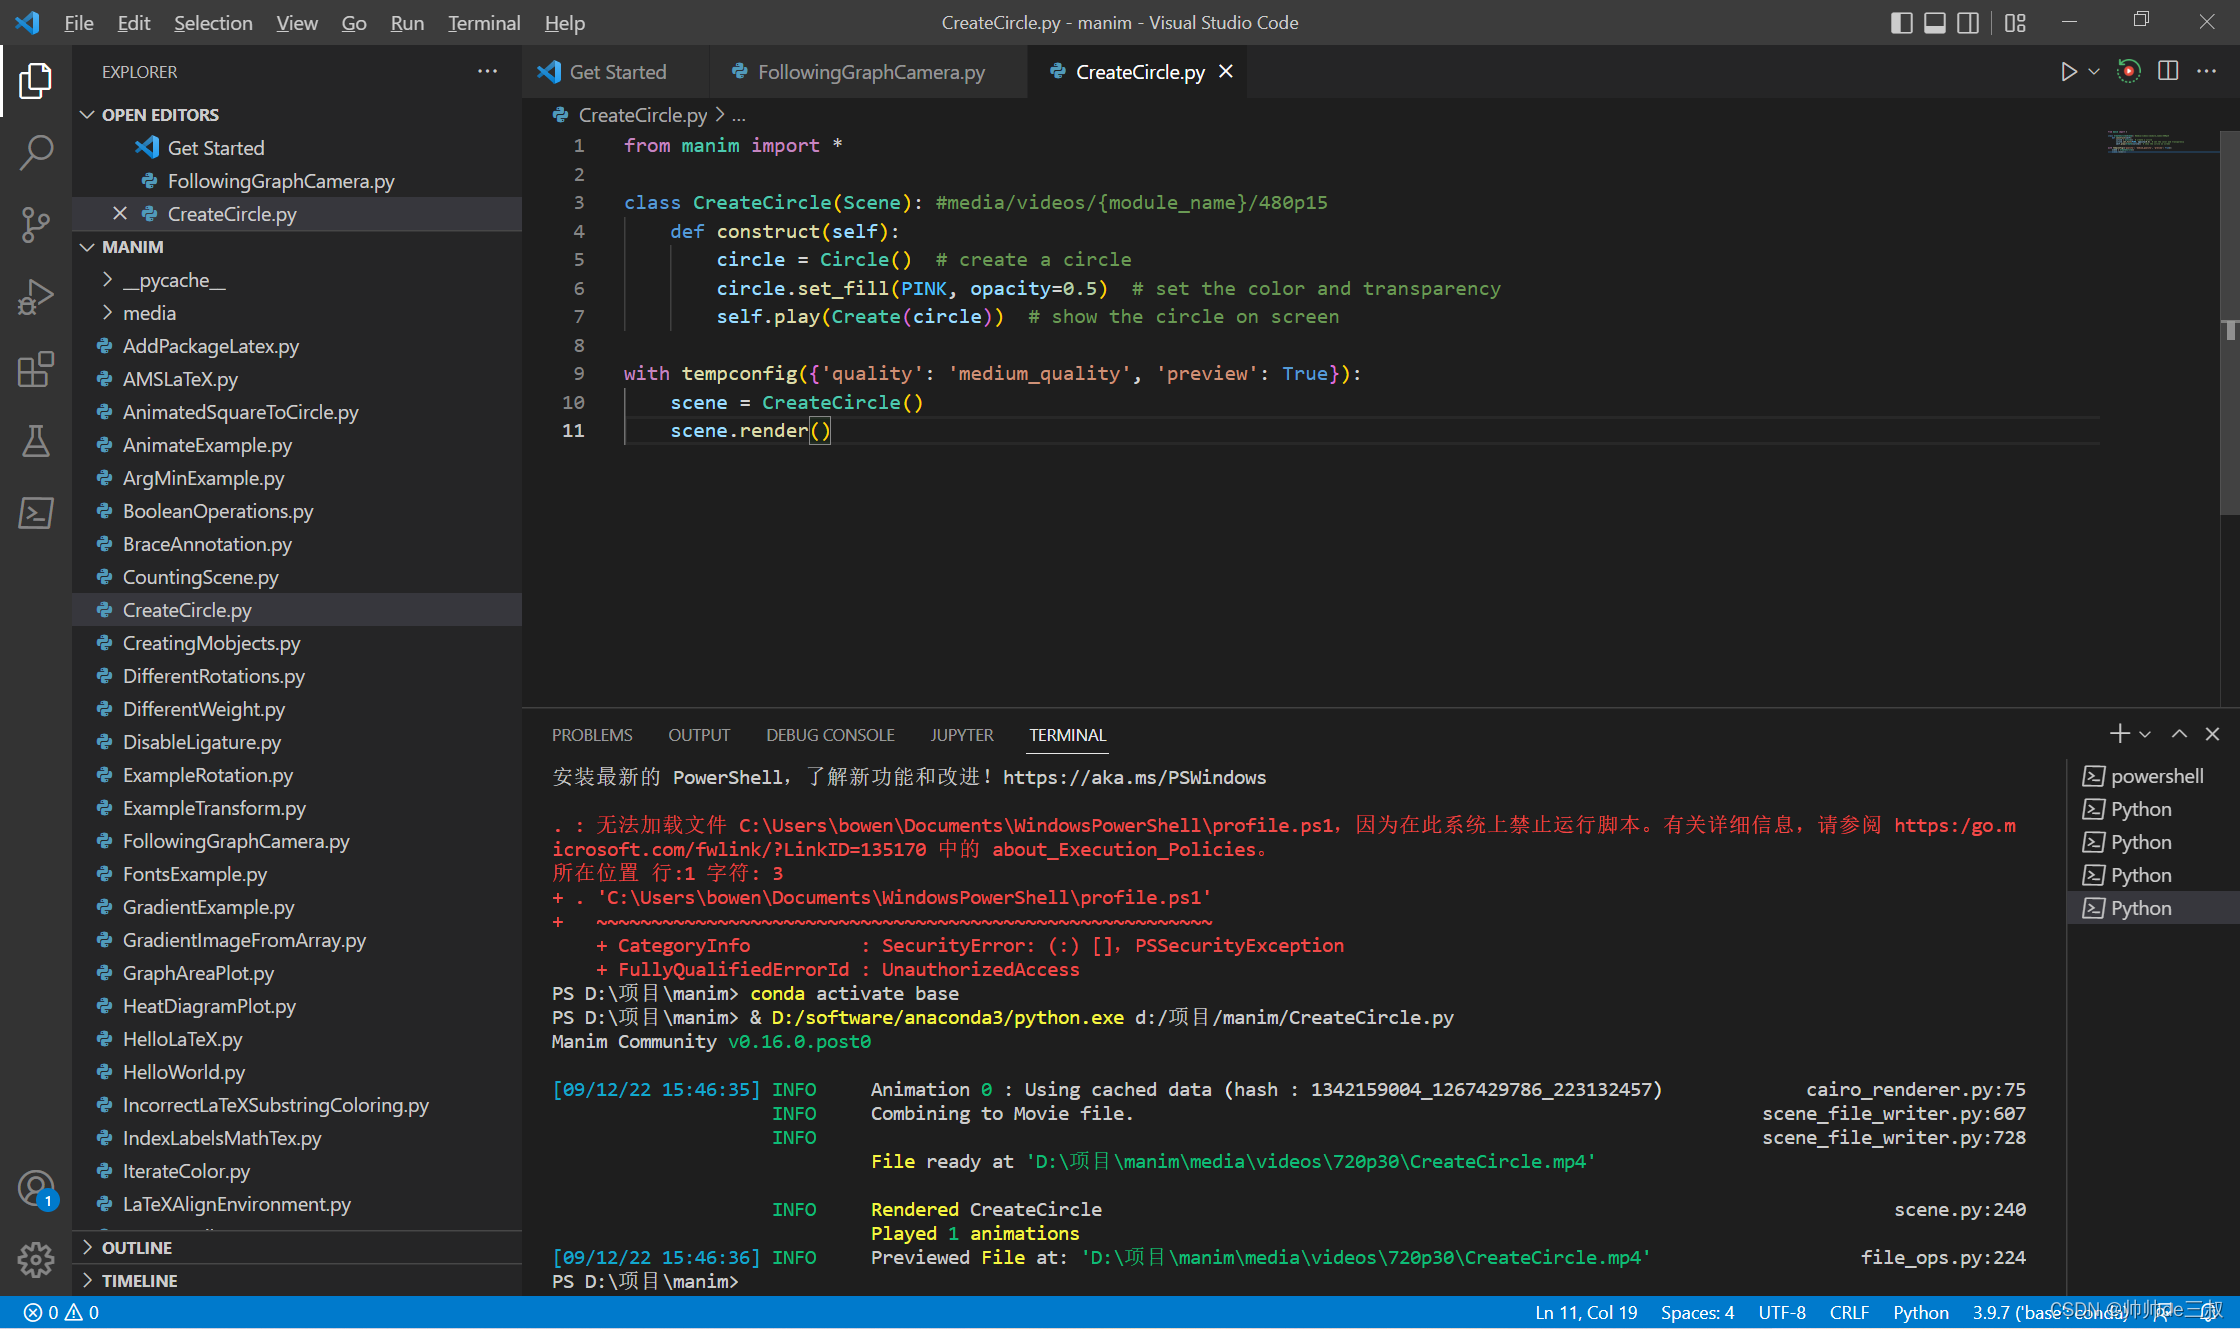This screenshot has height=1329, width=2240.
Task: Switch to the Debug Console tab
Action: (x=830, y=735)
